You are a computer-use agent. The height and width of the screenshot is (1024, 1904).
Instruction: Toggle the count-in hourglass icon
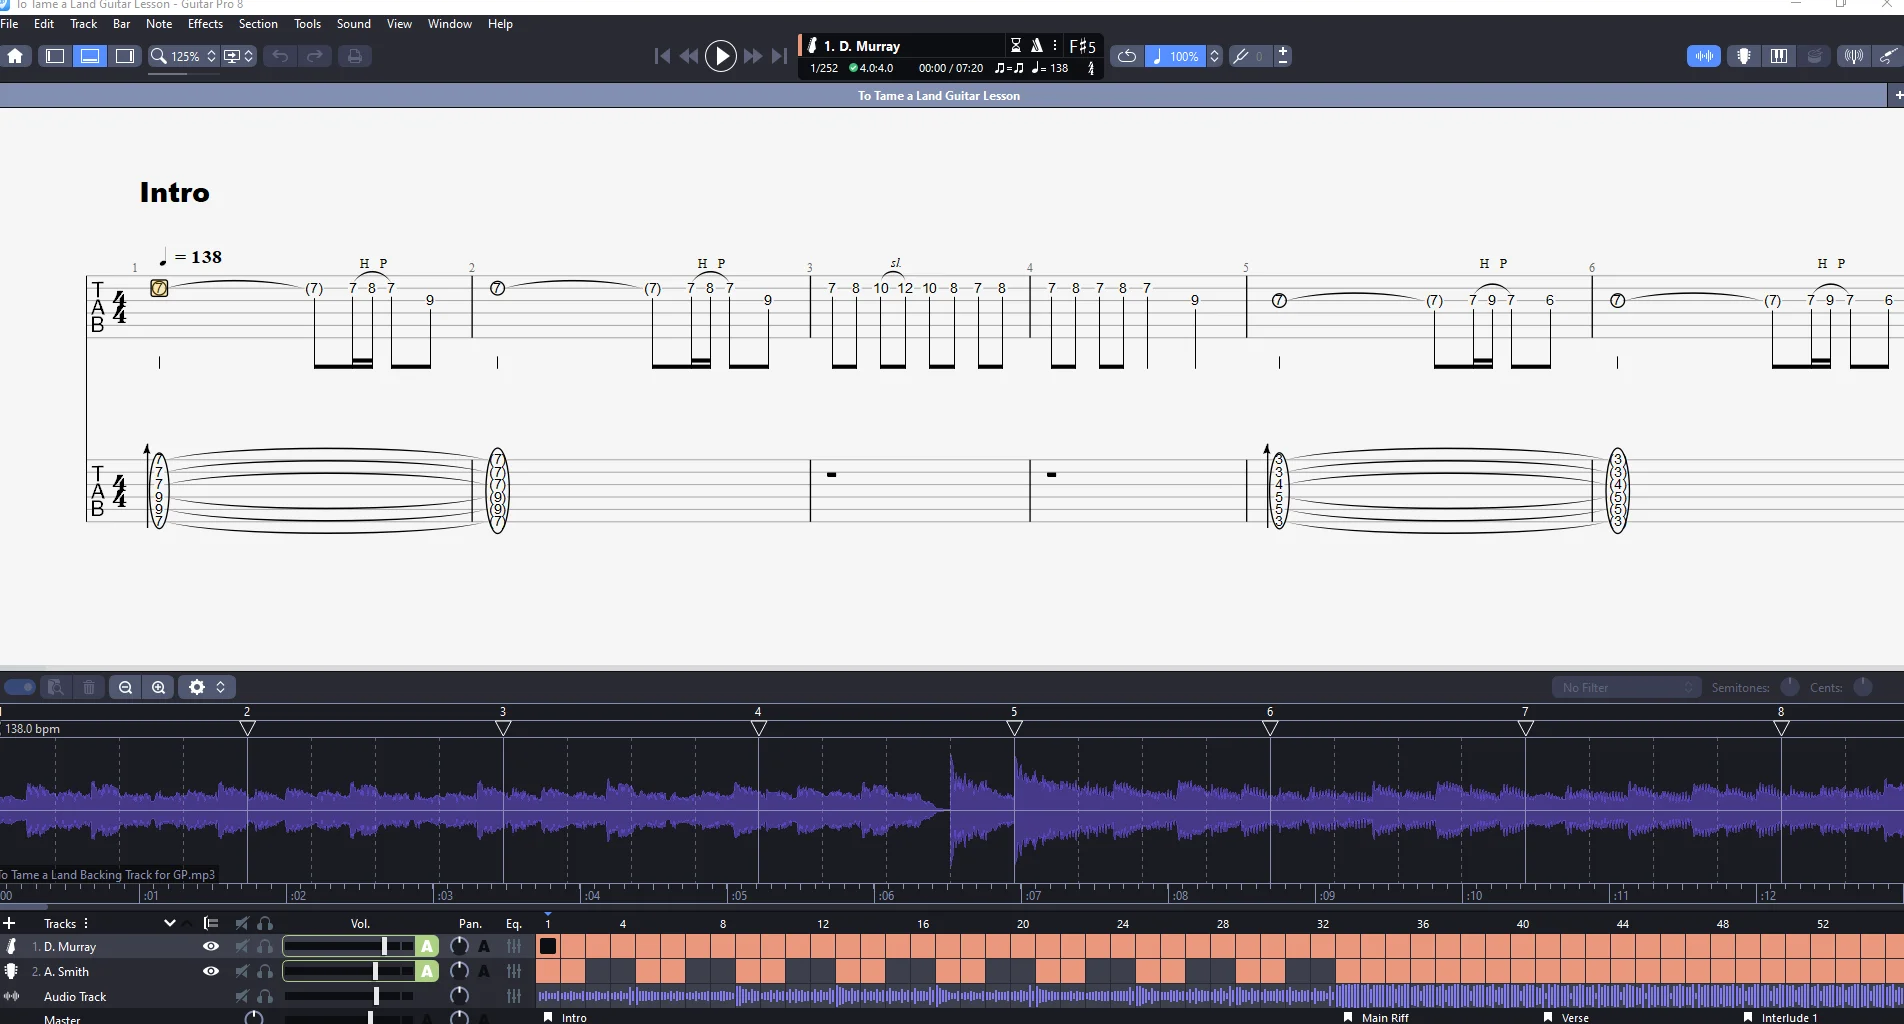[x=1016, y=45]
